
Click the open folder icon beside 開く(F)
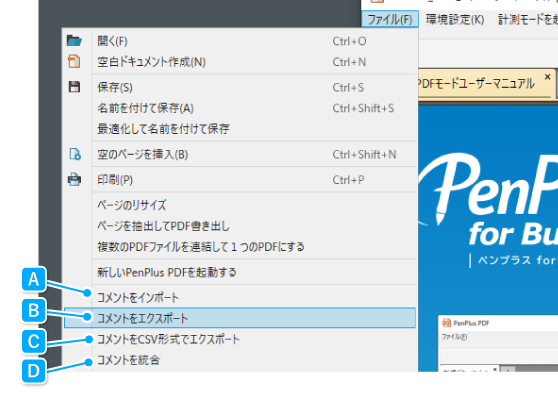[x=74, y=41]
